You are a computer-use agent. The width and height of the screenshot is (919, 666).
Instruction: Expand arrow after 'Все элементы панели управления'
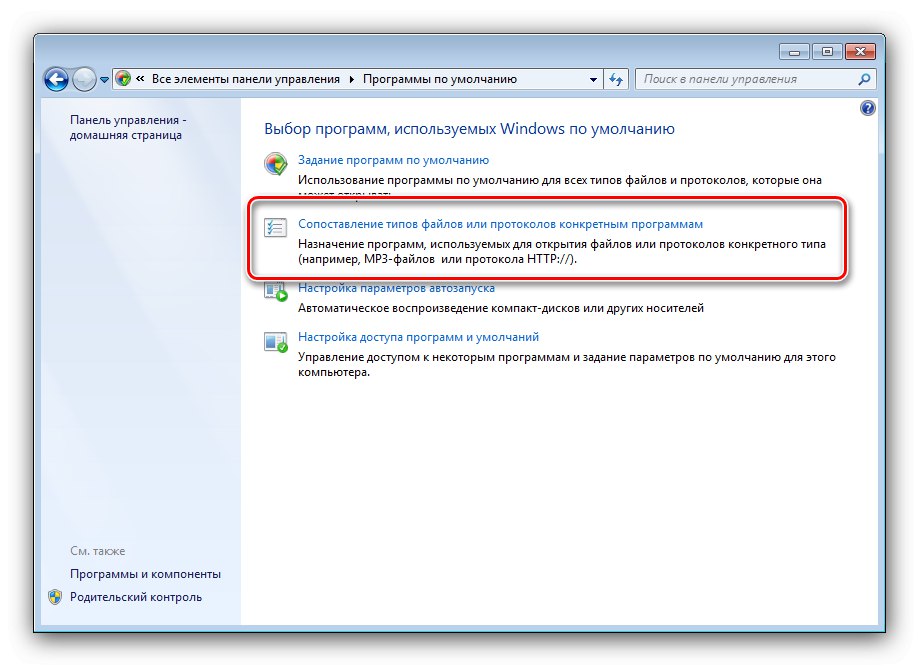coord(352,79)
